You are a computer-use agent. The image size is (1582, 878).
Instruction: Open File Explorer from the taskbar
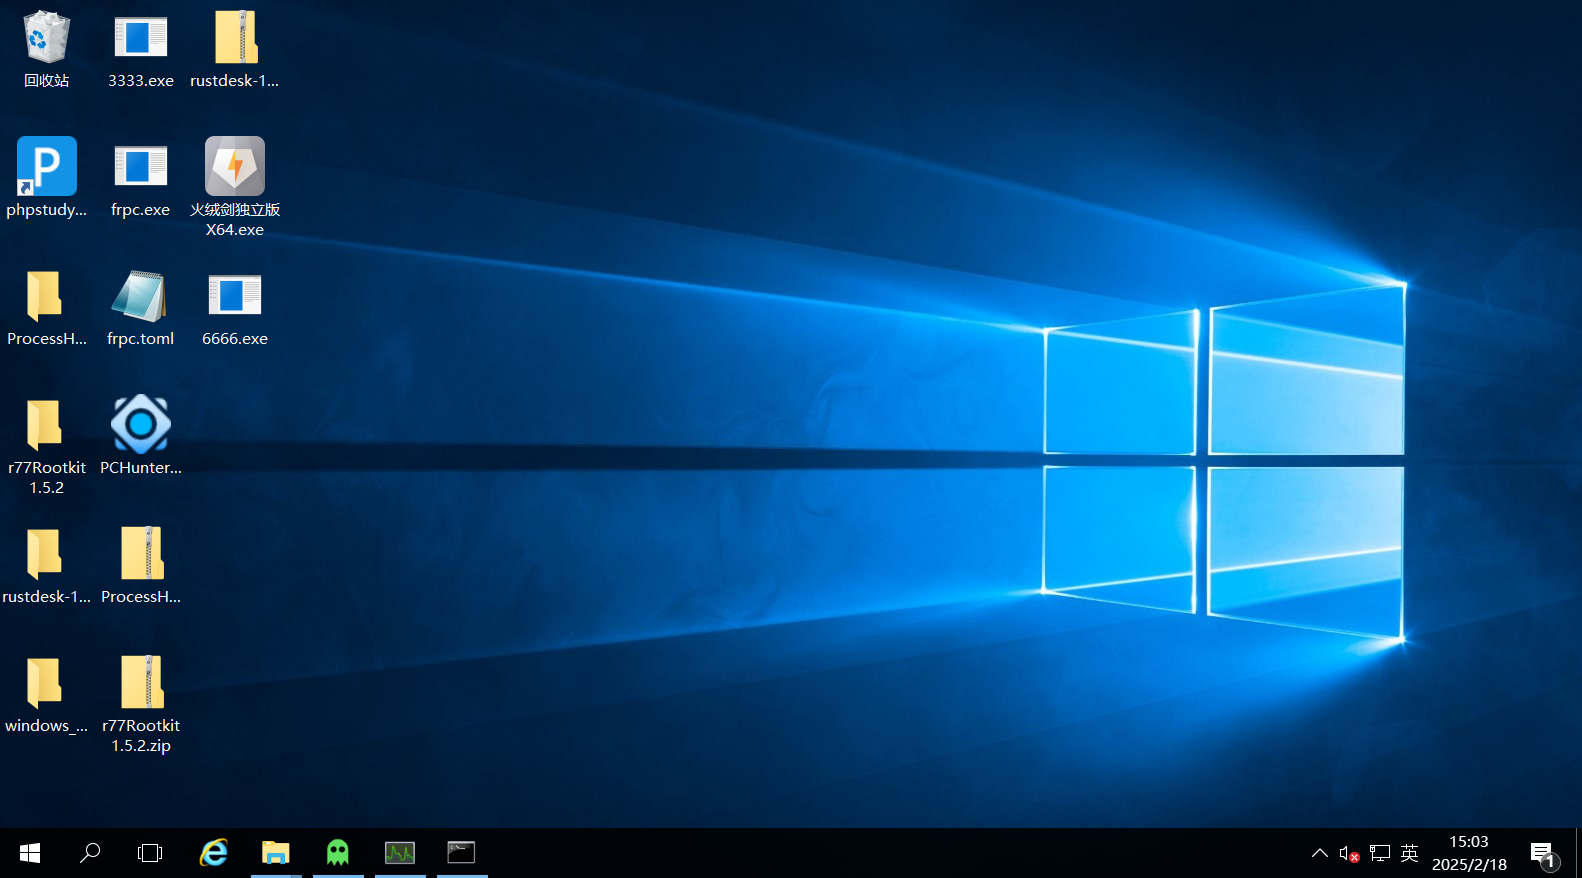(275, 853)
